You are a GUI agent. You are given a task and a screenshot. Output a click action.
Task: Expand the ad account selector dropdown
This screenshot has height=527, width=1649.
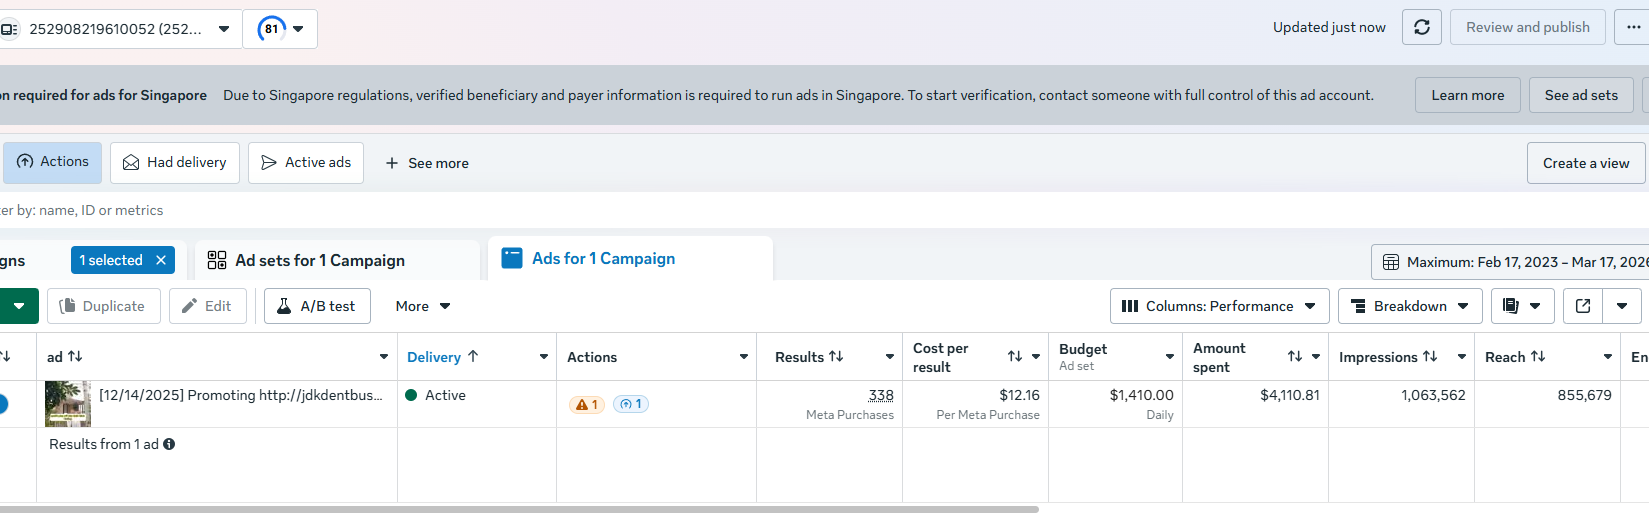click(x=224, y=29)
